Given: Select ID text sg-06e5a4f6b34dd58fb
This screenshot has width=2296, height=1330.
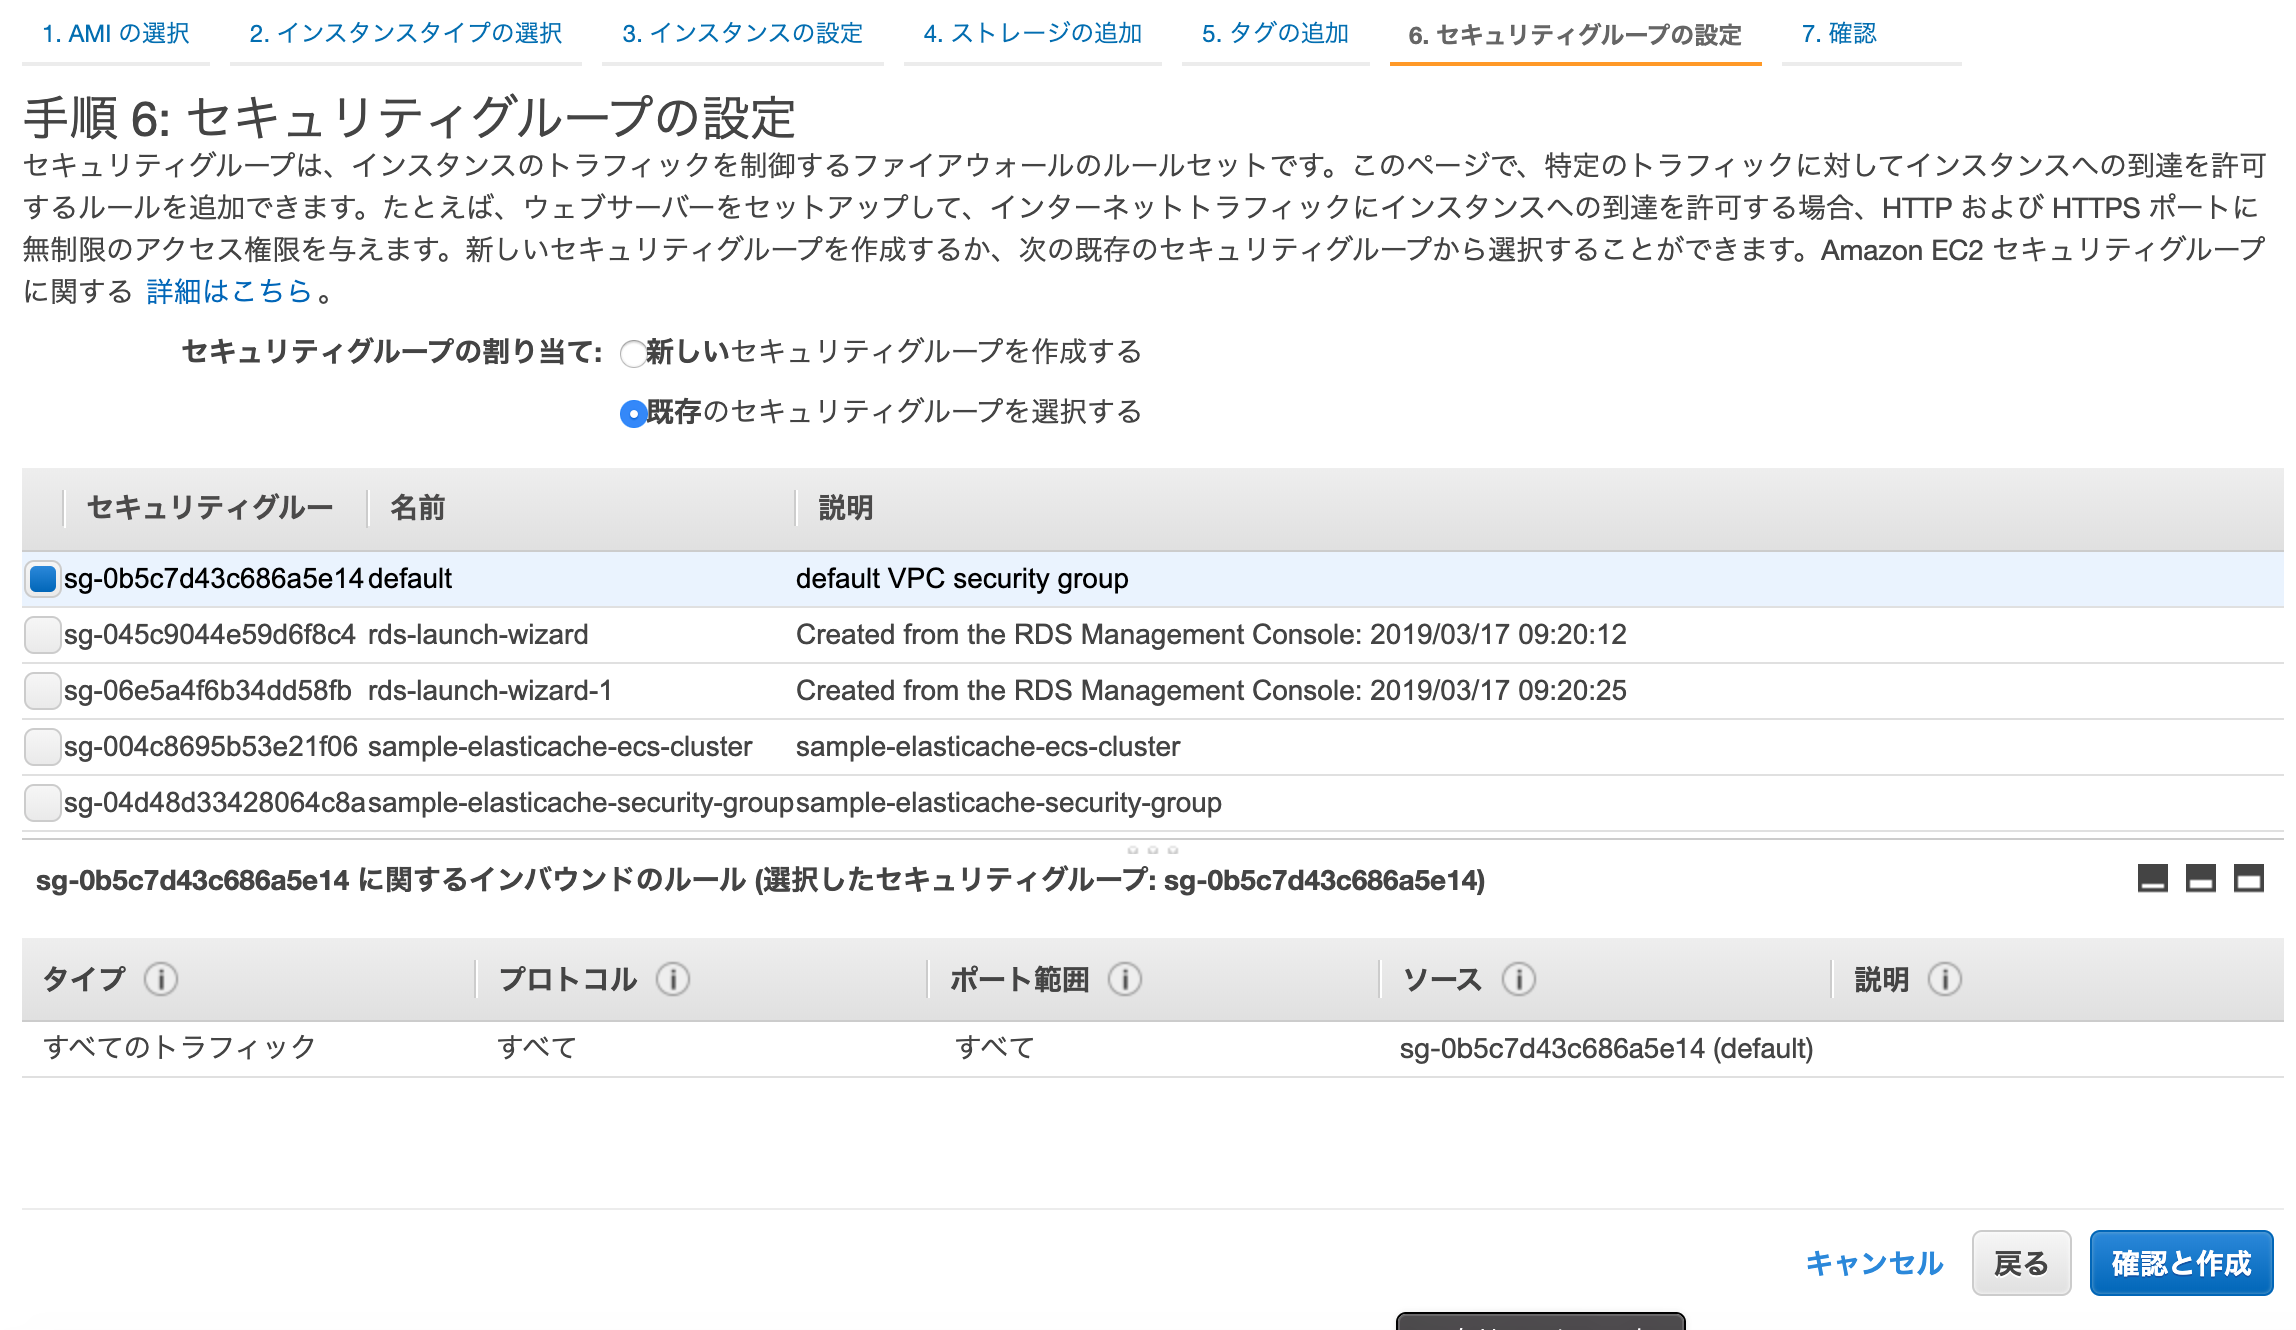Looking at the screenshot, I should tap(208, 691).
